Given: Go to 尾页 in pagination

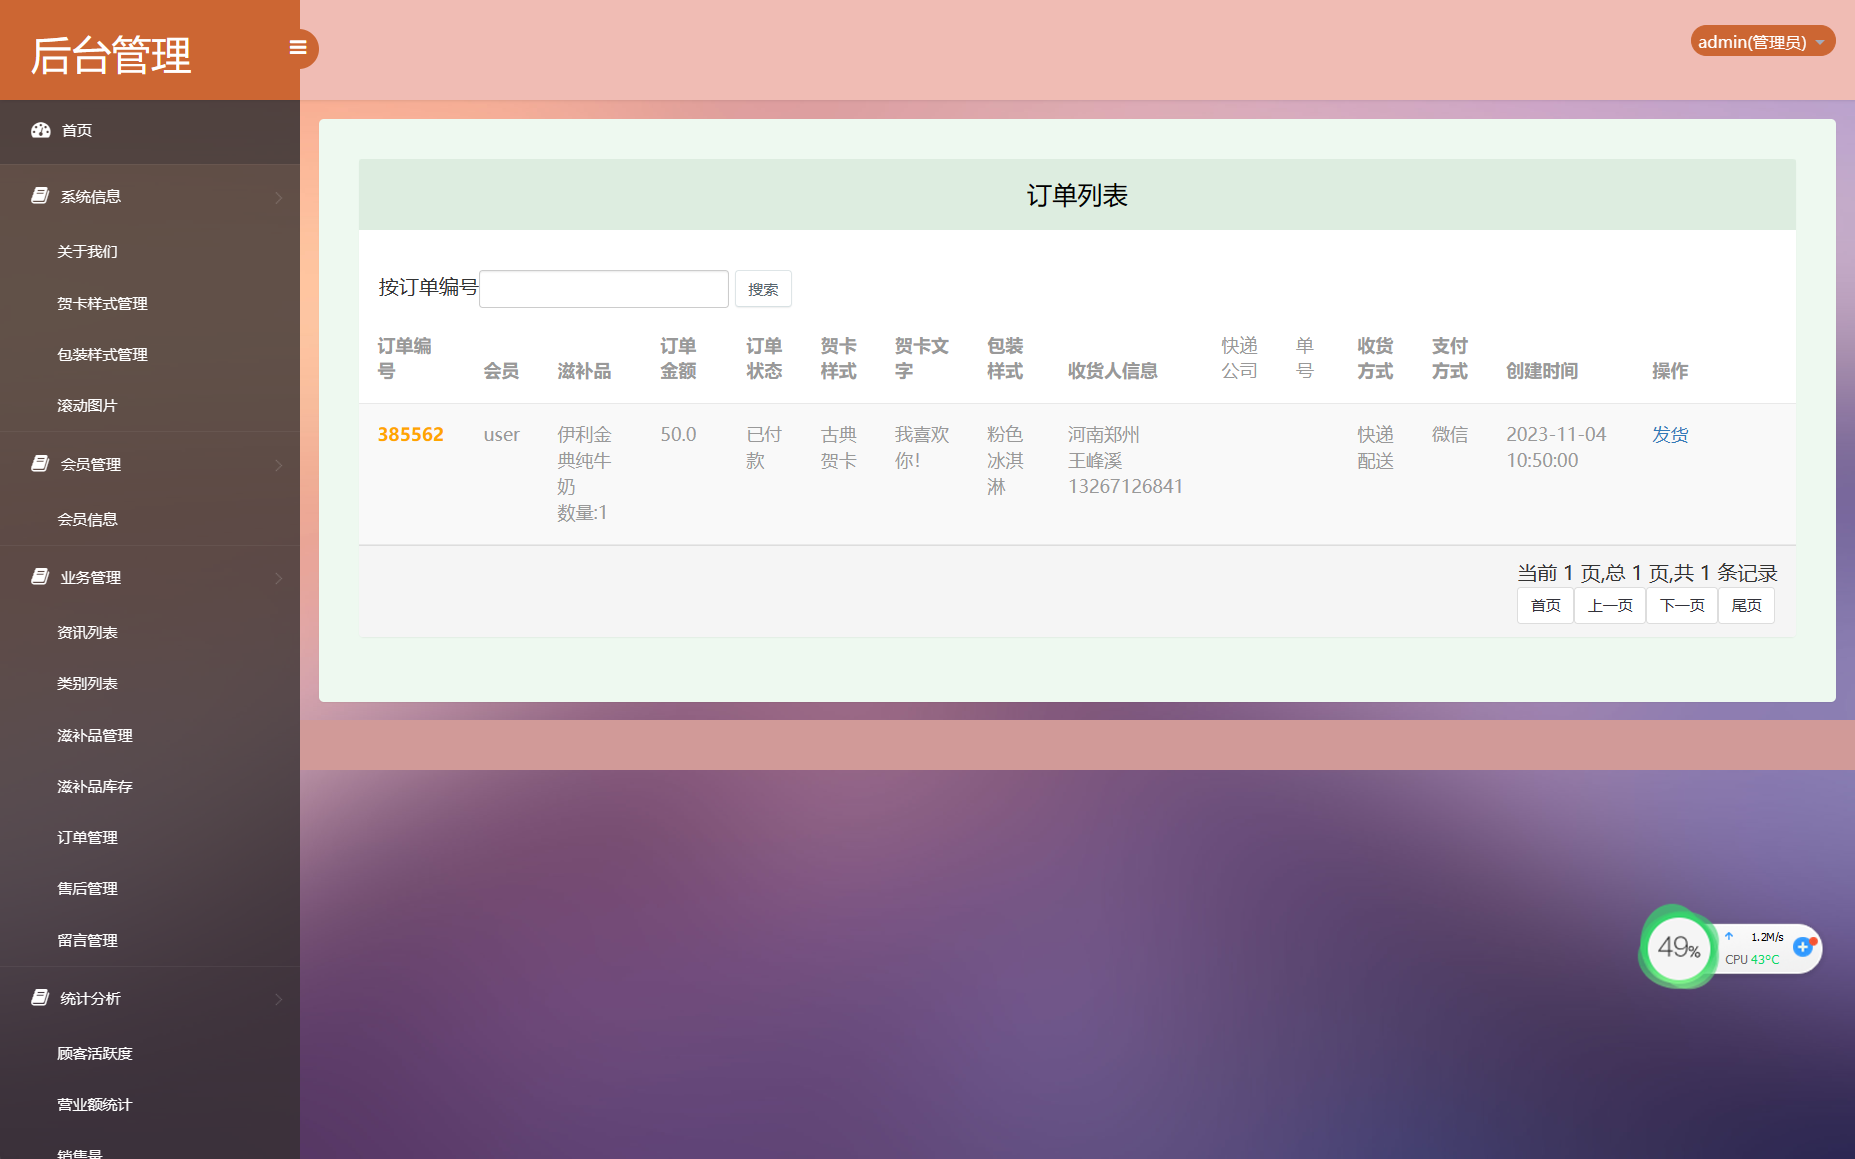Looking at the screenshot, I should tap(1746, 605).
